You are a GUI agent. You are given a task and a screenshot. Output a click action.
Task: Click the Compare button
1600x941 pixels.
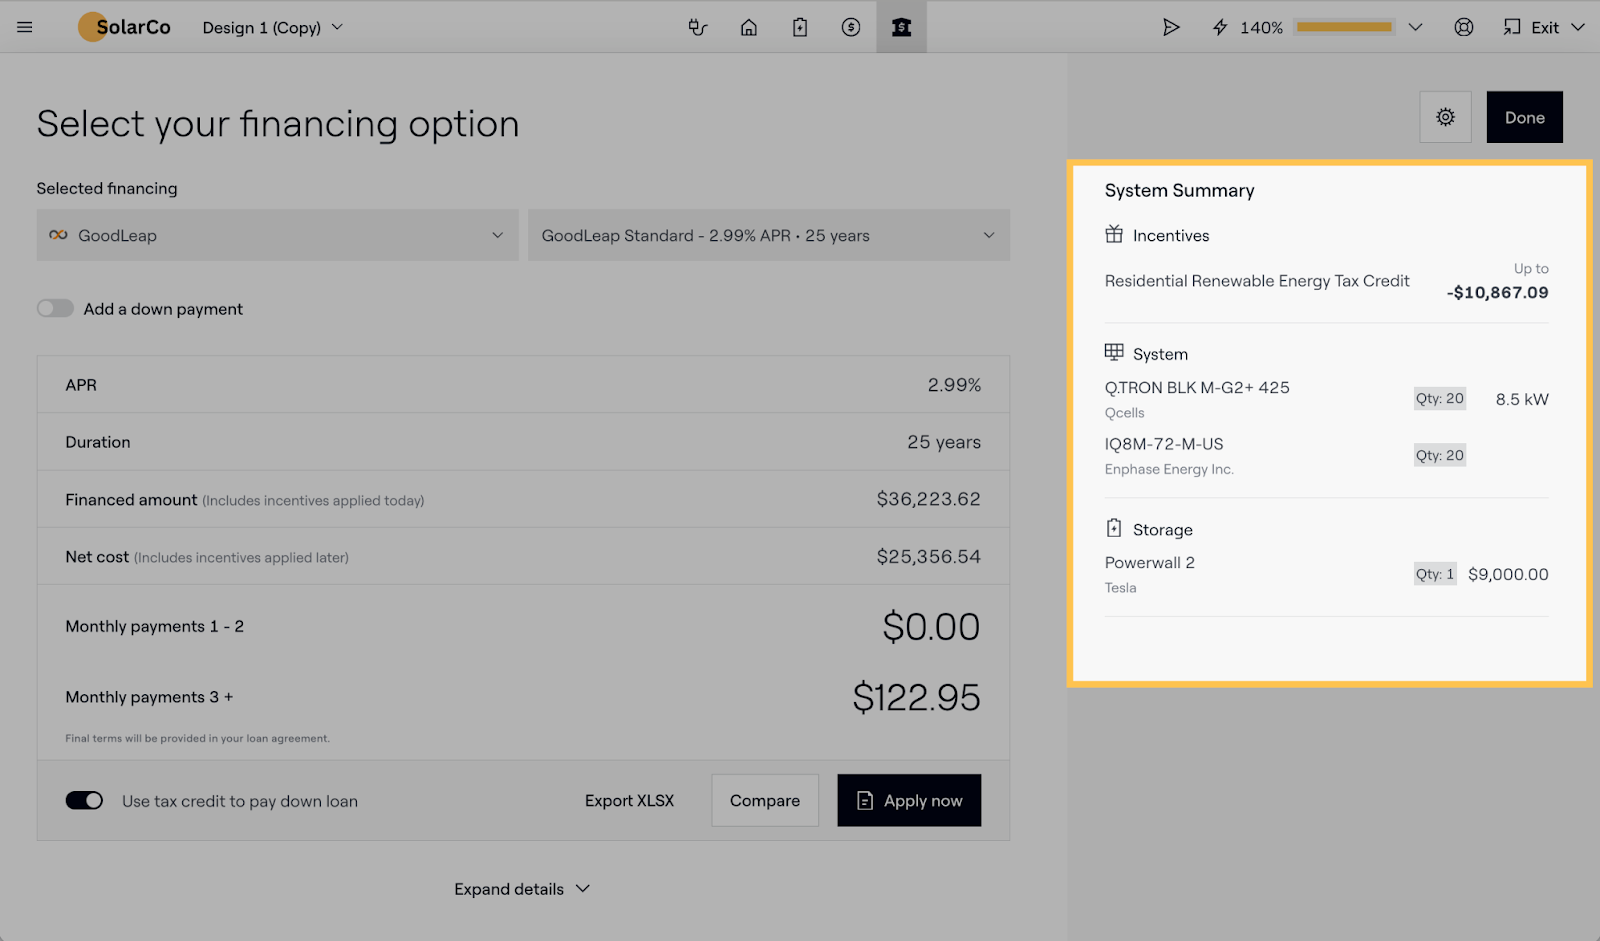pos(765,801)
